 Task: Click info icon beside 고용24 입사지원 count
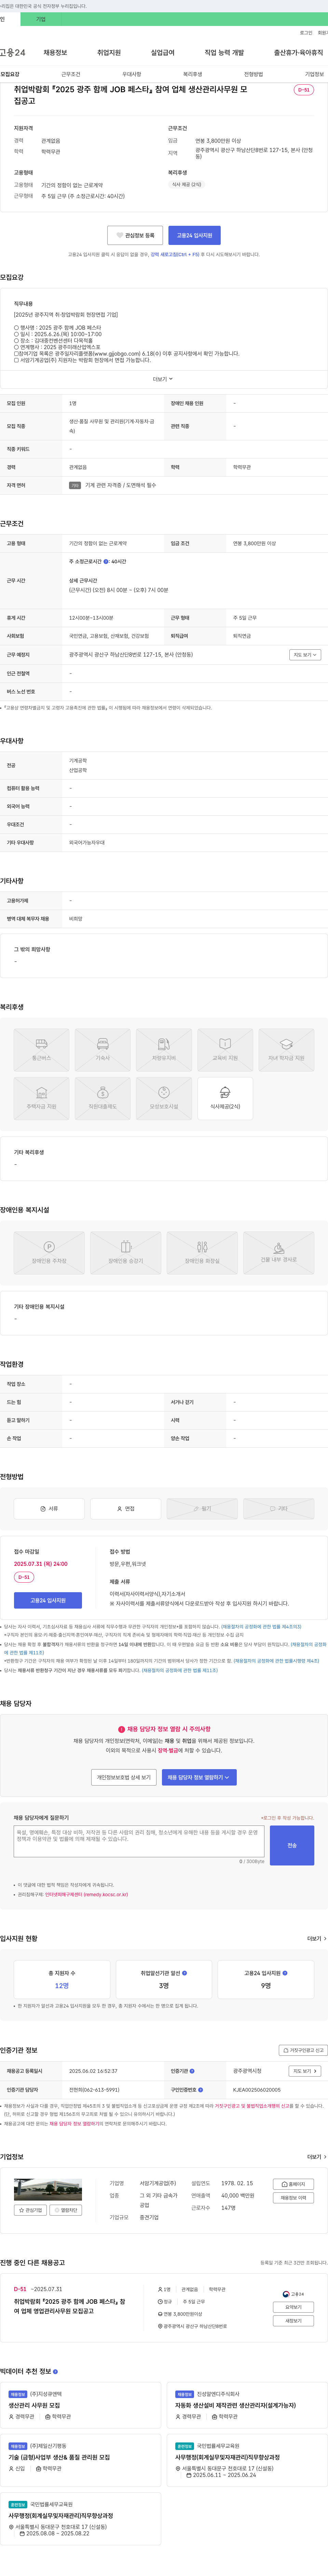[x=285, y=1973]
